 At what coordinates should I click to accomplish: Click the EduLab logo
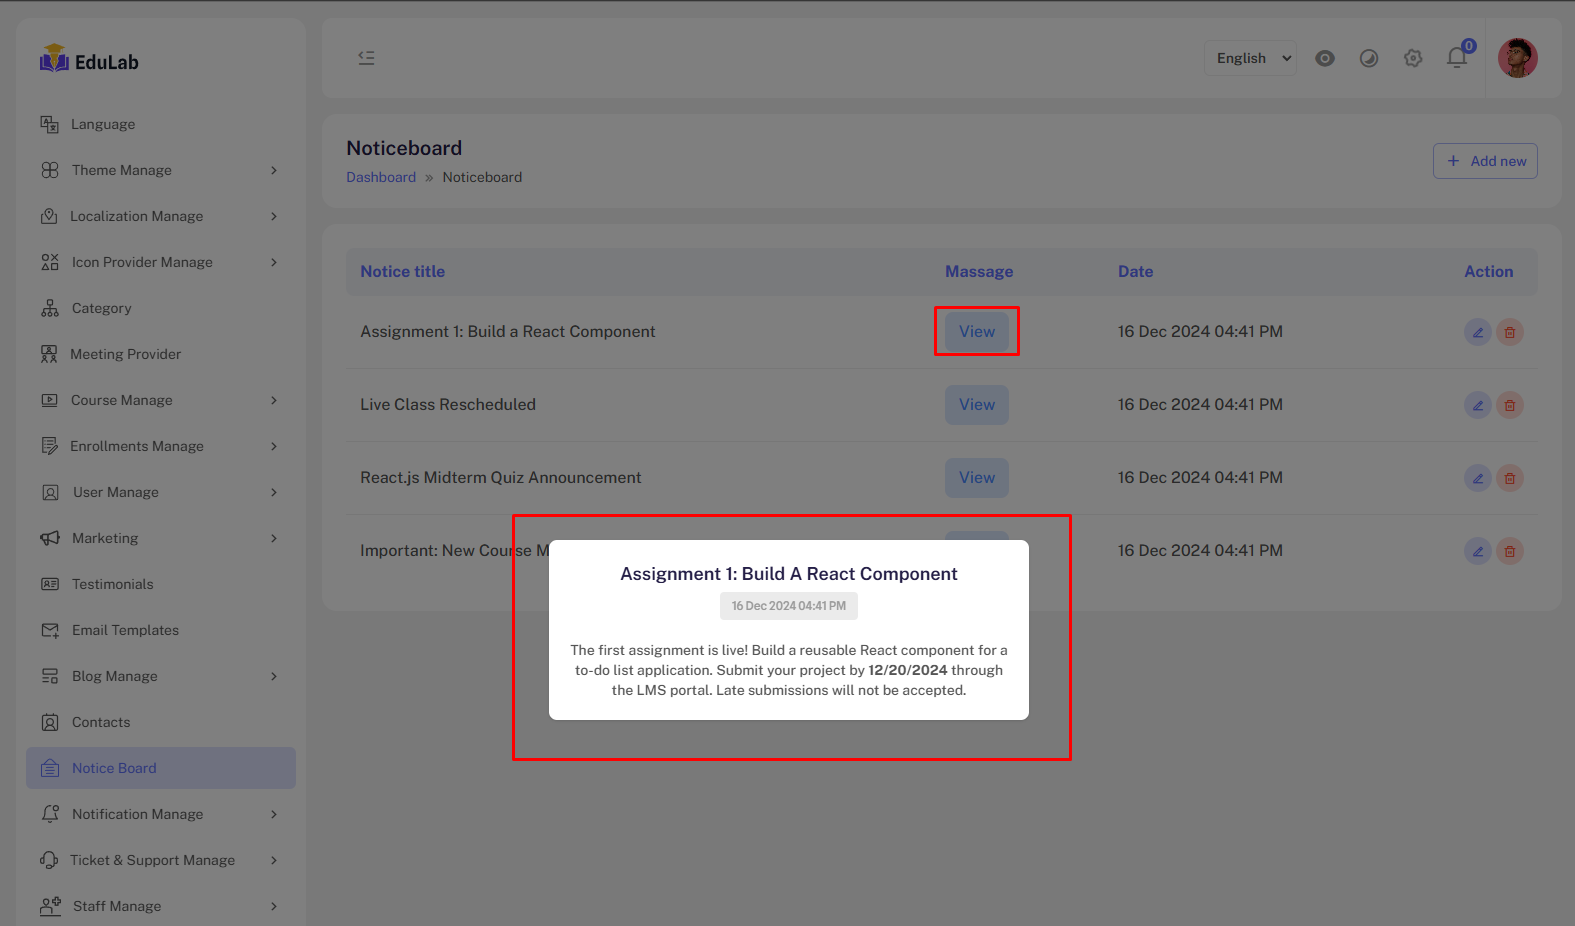coord(89,61)
